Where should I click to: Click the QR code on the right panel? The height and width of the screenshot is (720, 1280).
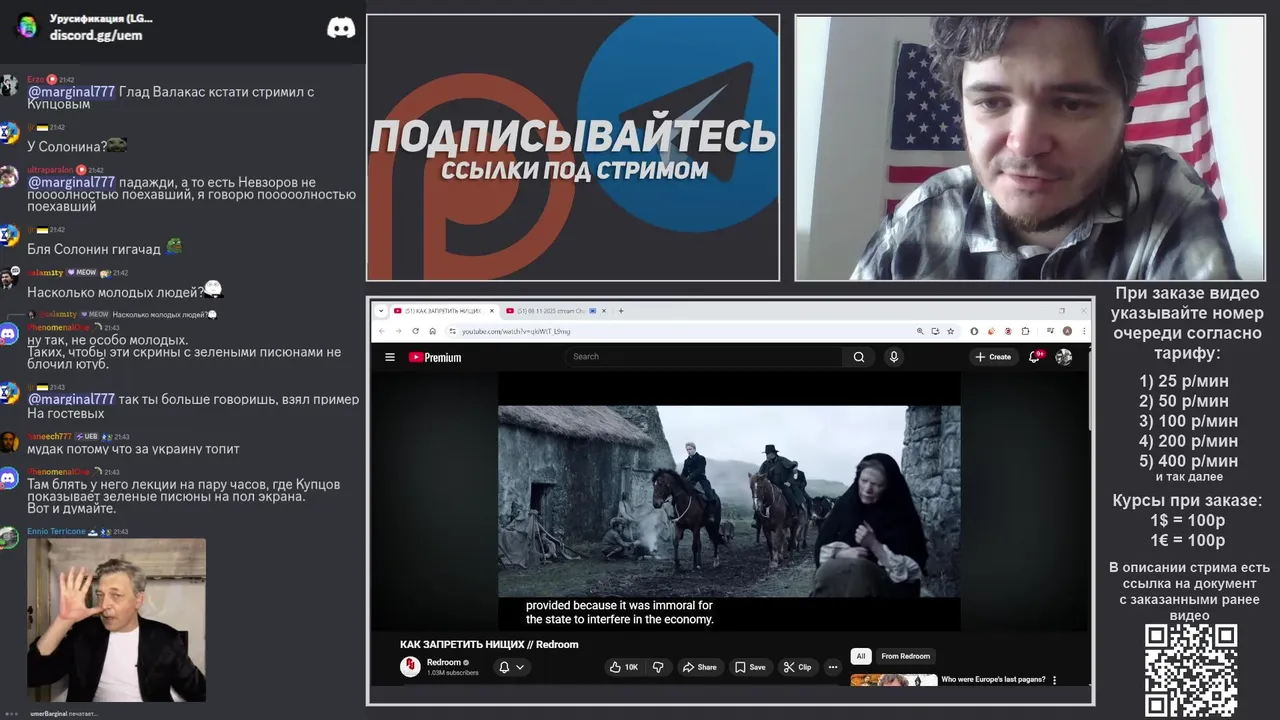point(1190,671)
